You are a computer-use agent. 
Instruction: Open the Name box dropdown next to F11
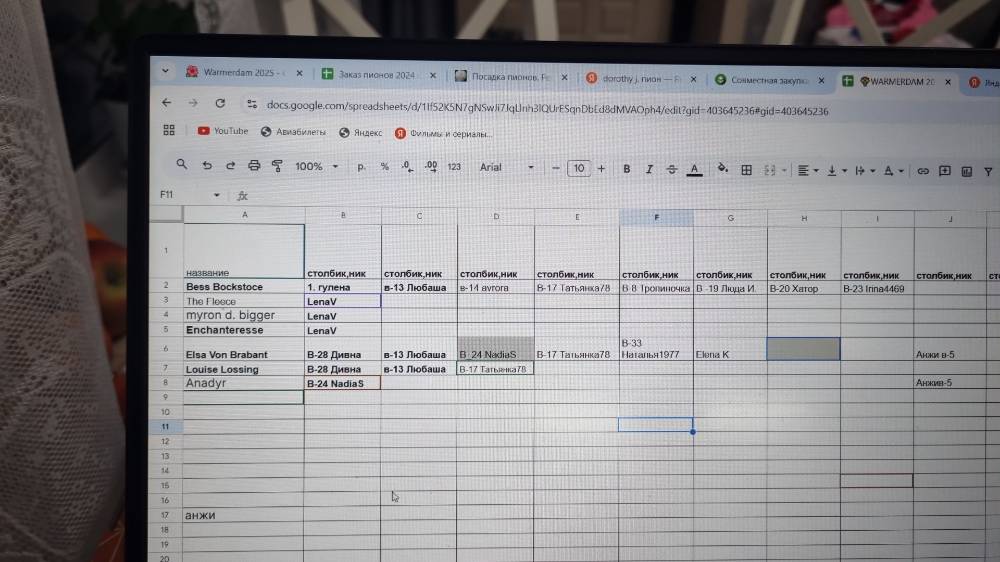tap(217, 195)
